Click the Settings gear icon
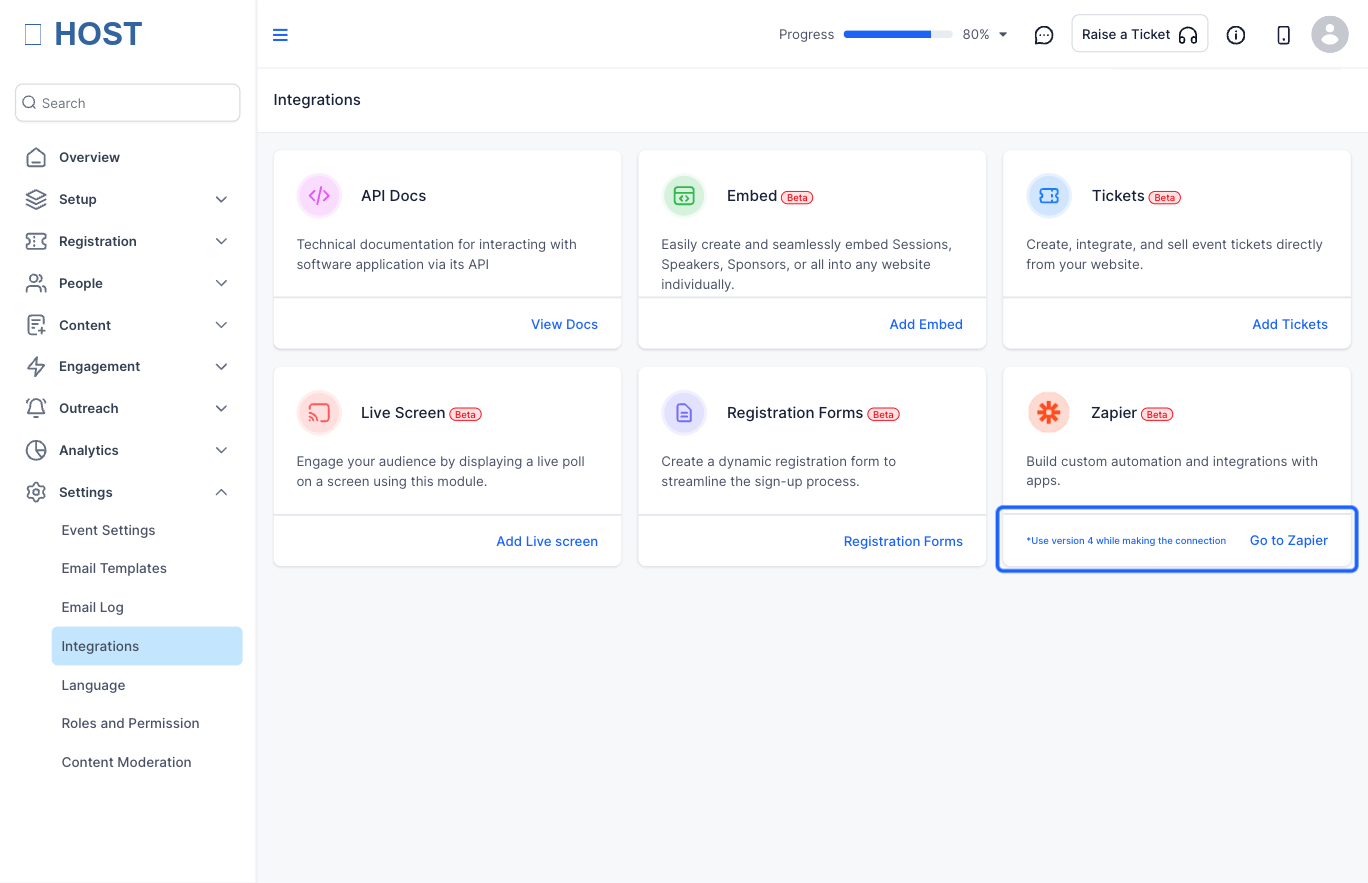The height and width of the screenshot is (883, 1368). pos(36,492)
